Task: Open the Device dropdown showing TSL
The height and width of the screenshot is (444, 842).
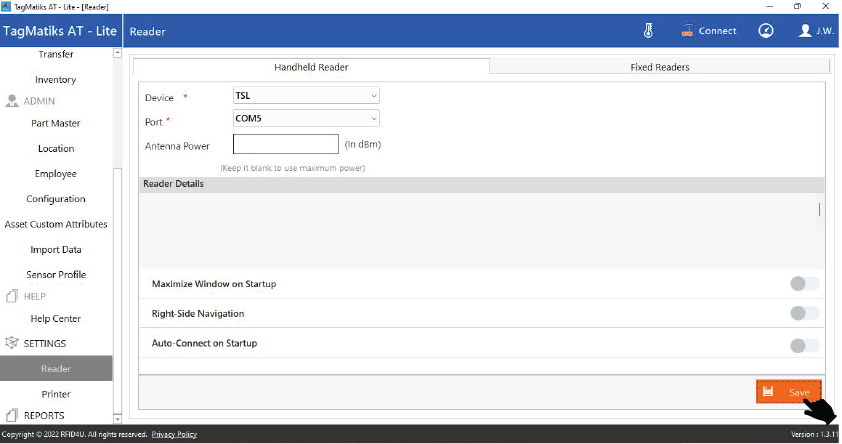Action: point(305,96)
